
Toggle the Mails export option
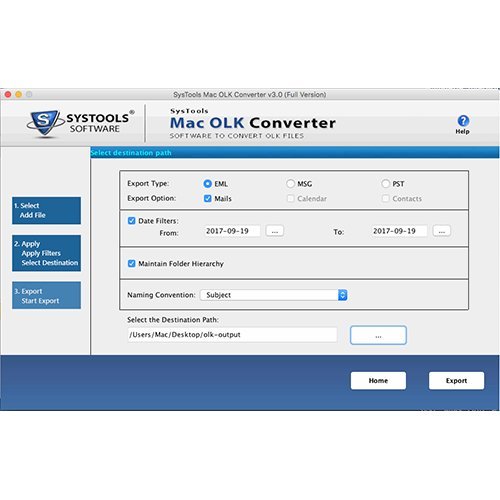pyautogui.click(x=208, y=199)
